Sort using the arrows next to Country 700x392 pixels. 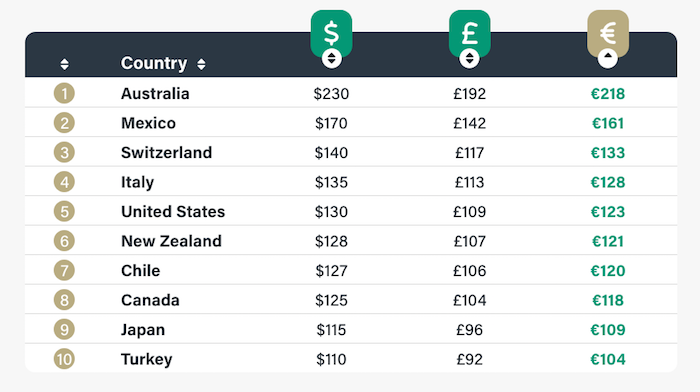[x=201, y=64]
